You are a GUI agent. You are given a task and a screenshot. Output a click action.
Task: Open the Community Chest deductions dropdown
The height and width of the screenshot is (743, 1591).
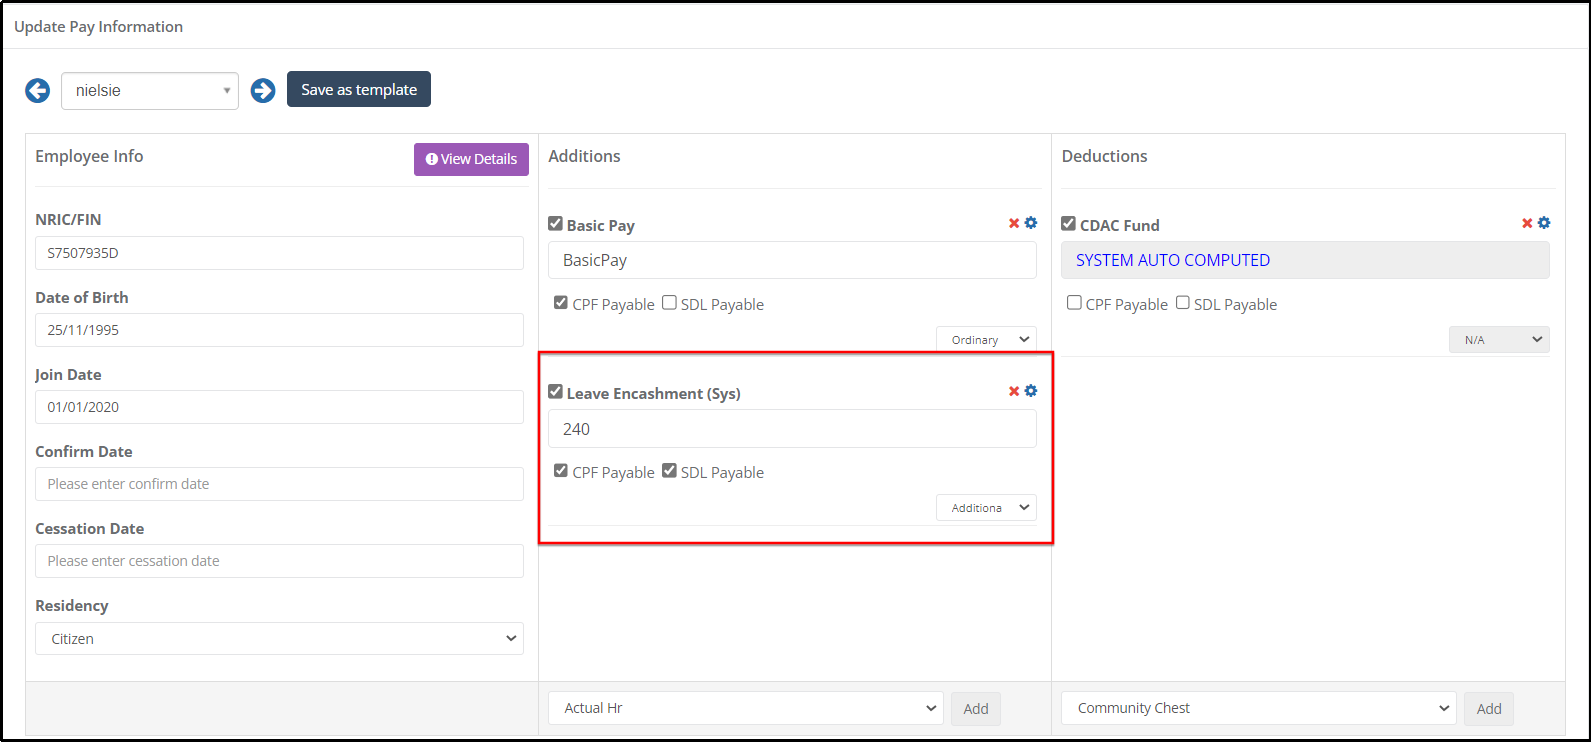[1258, 708]
